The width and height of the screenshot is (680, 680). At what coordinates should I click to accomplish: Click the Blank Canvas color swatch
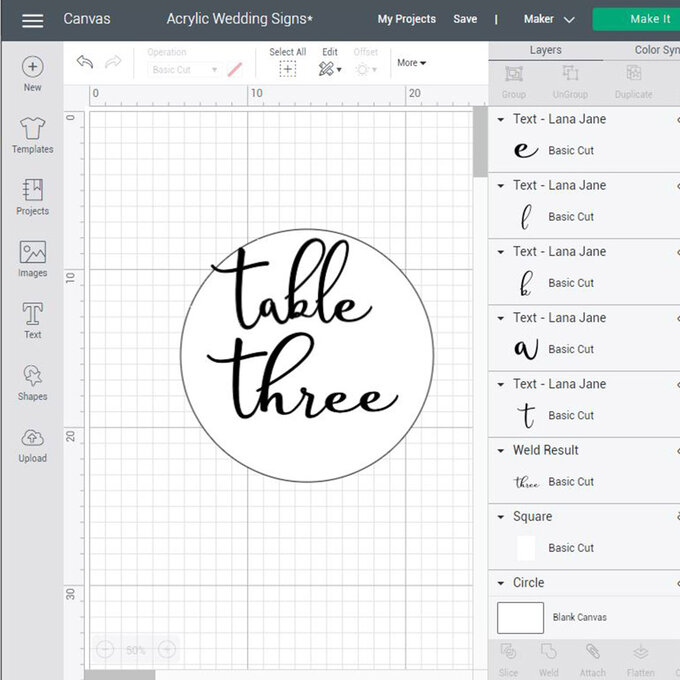click(x=520, y=617)
